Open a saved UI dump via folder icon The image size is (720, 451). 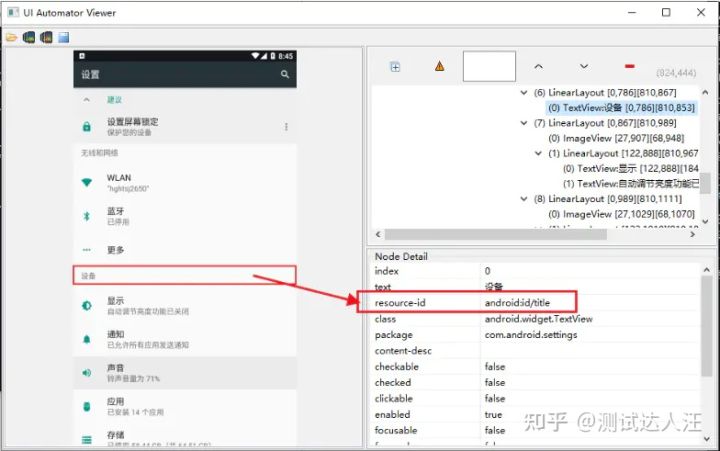11,37
